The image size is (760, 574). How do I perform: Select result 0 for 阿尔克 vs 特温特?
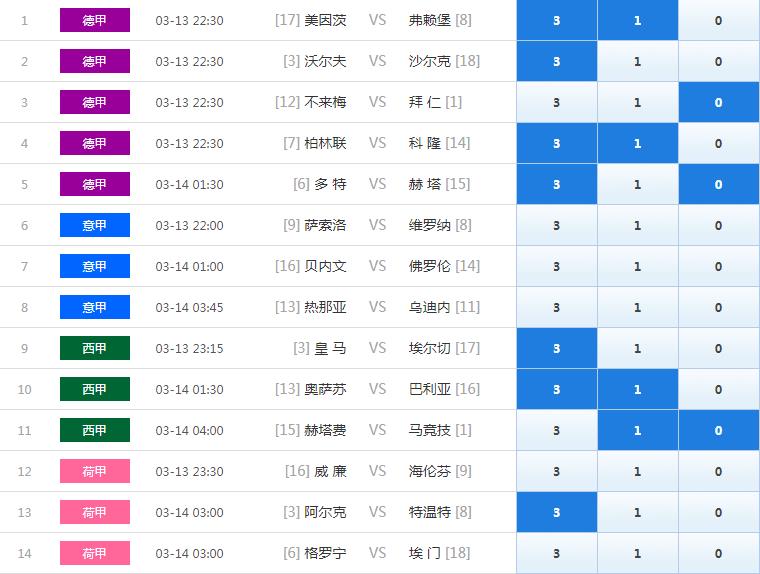tap(718, 512)
